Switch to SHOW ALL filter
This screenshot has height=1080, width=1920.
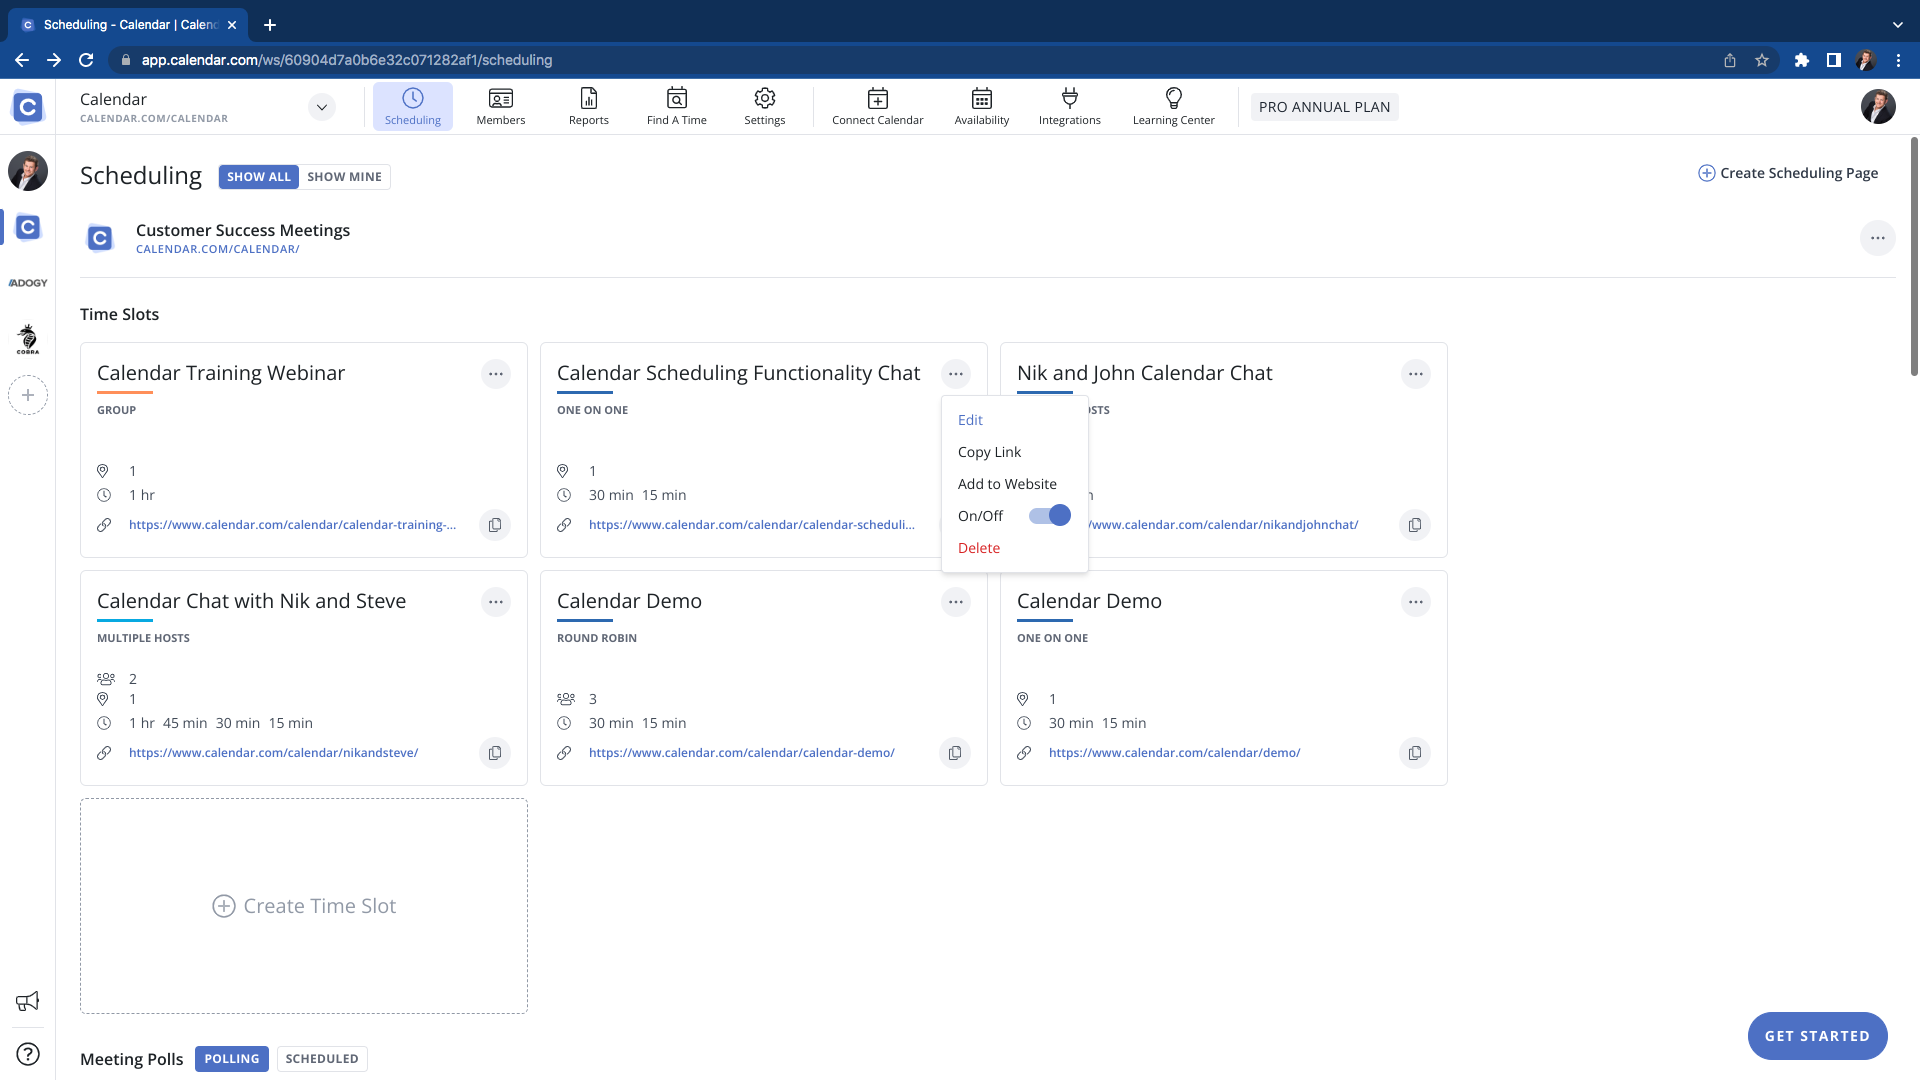tap(259, 177)
